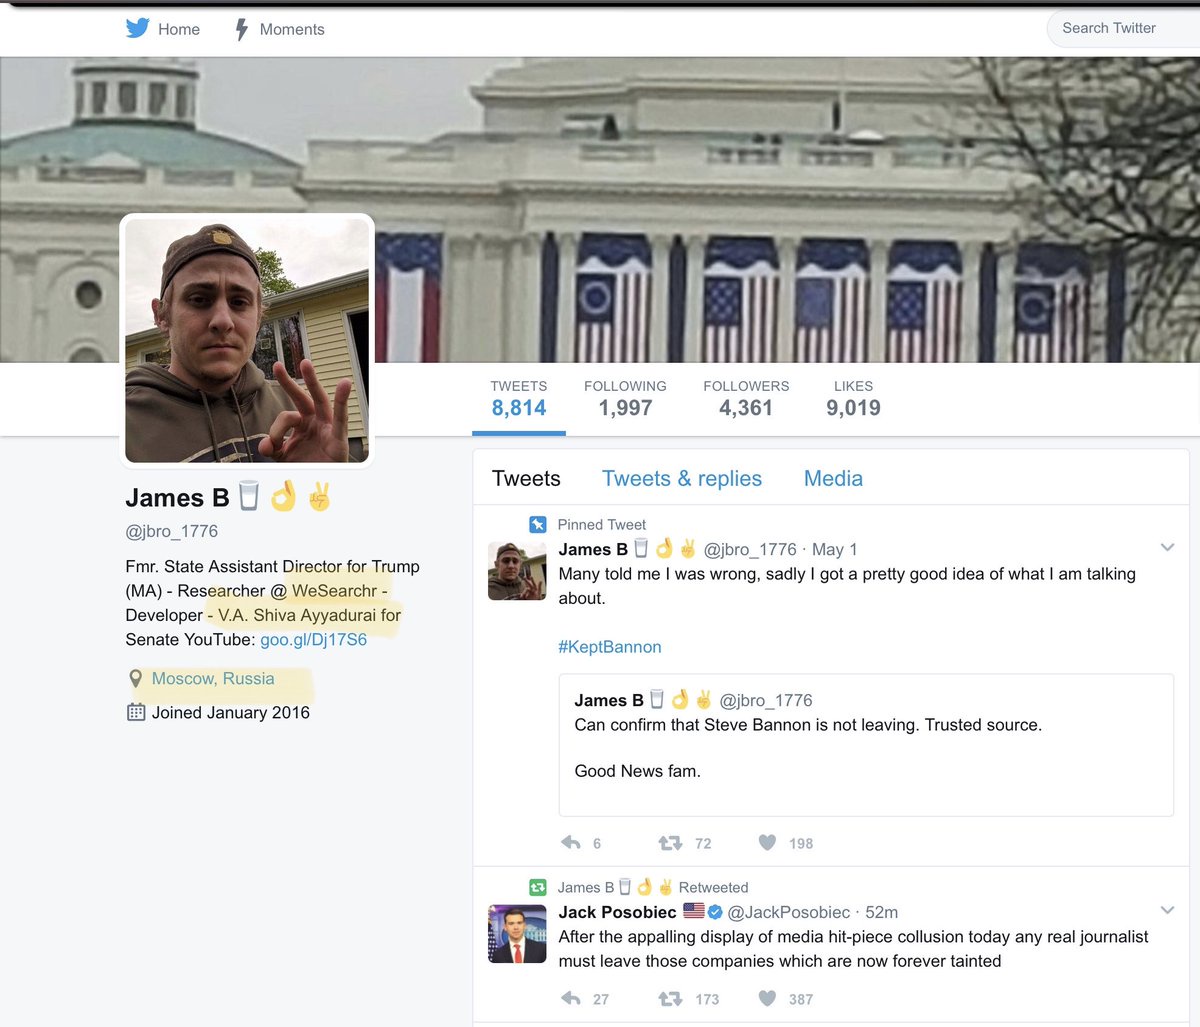
Task: Switch to the Tweets tab
Action: click(526, 479)
